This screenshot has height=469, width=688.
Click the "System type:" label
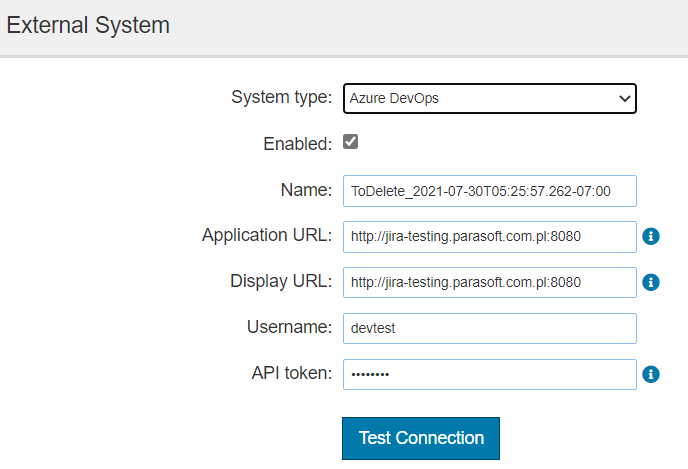pyautogui.click(x=282, y=97)
